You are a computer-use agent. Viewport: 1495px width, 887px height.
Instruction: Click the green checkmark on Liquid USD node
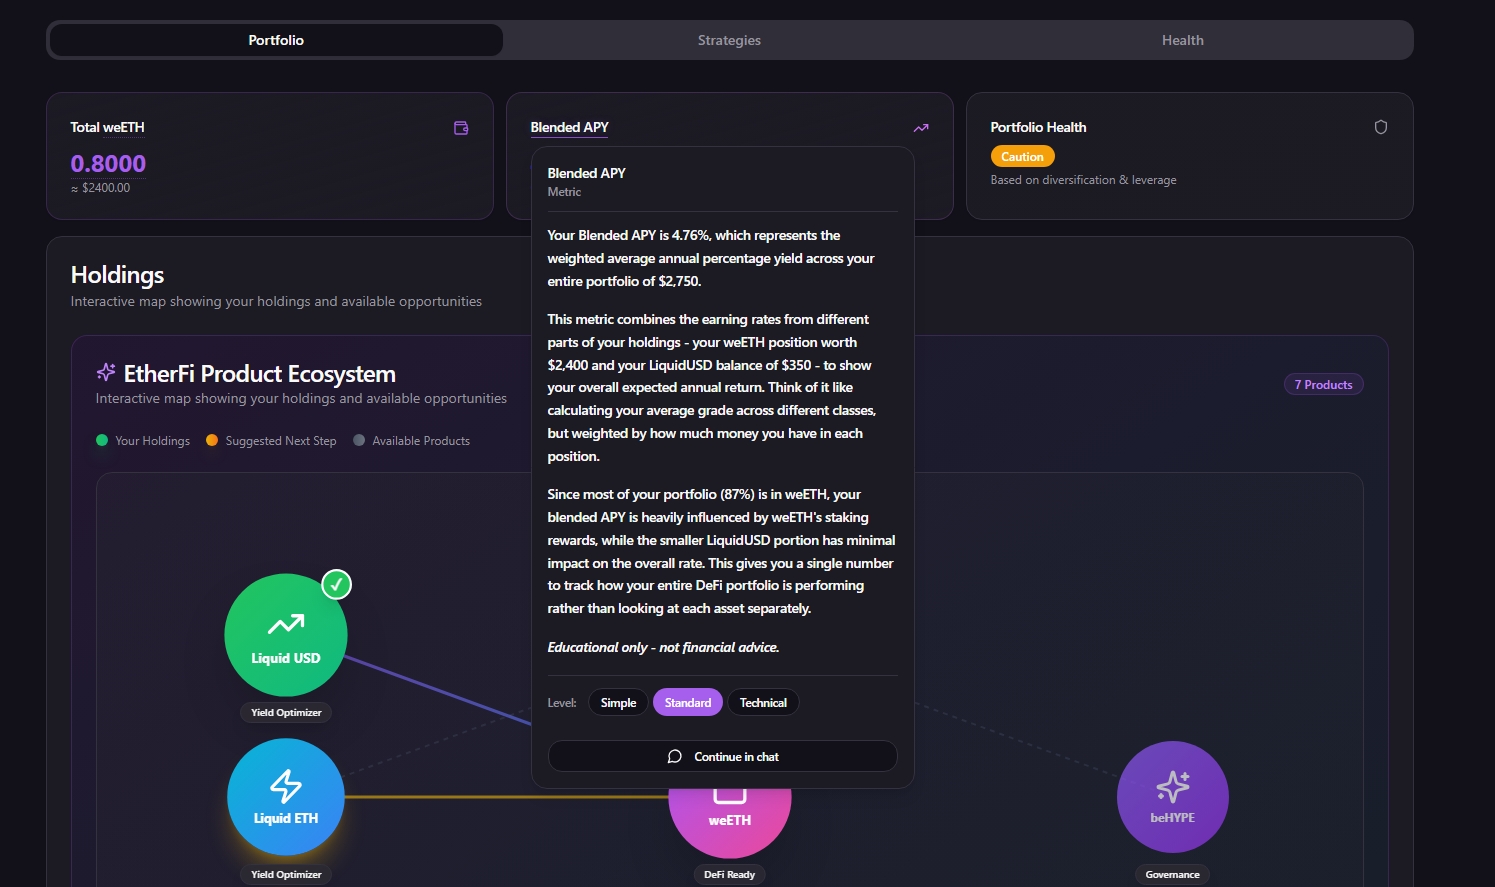click(337, 584)
